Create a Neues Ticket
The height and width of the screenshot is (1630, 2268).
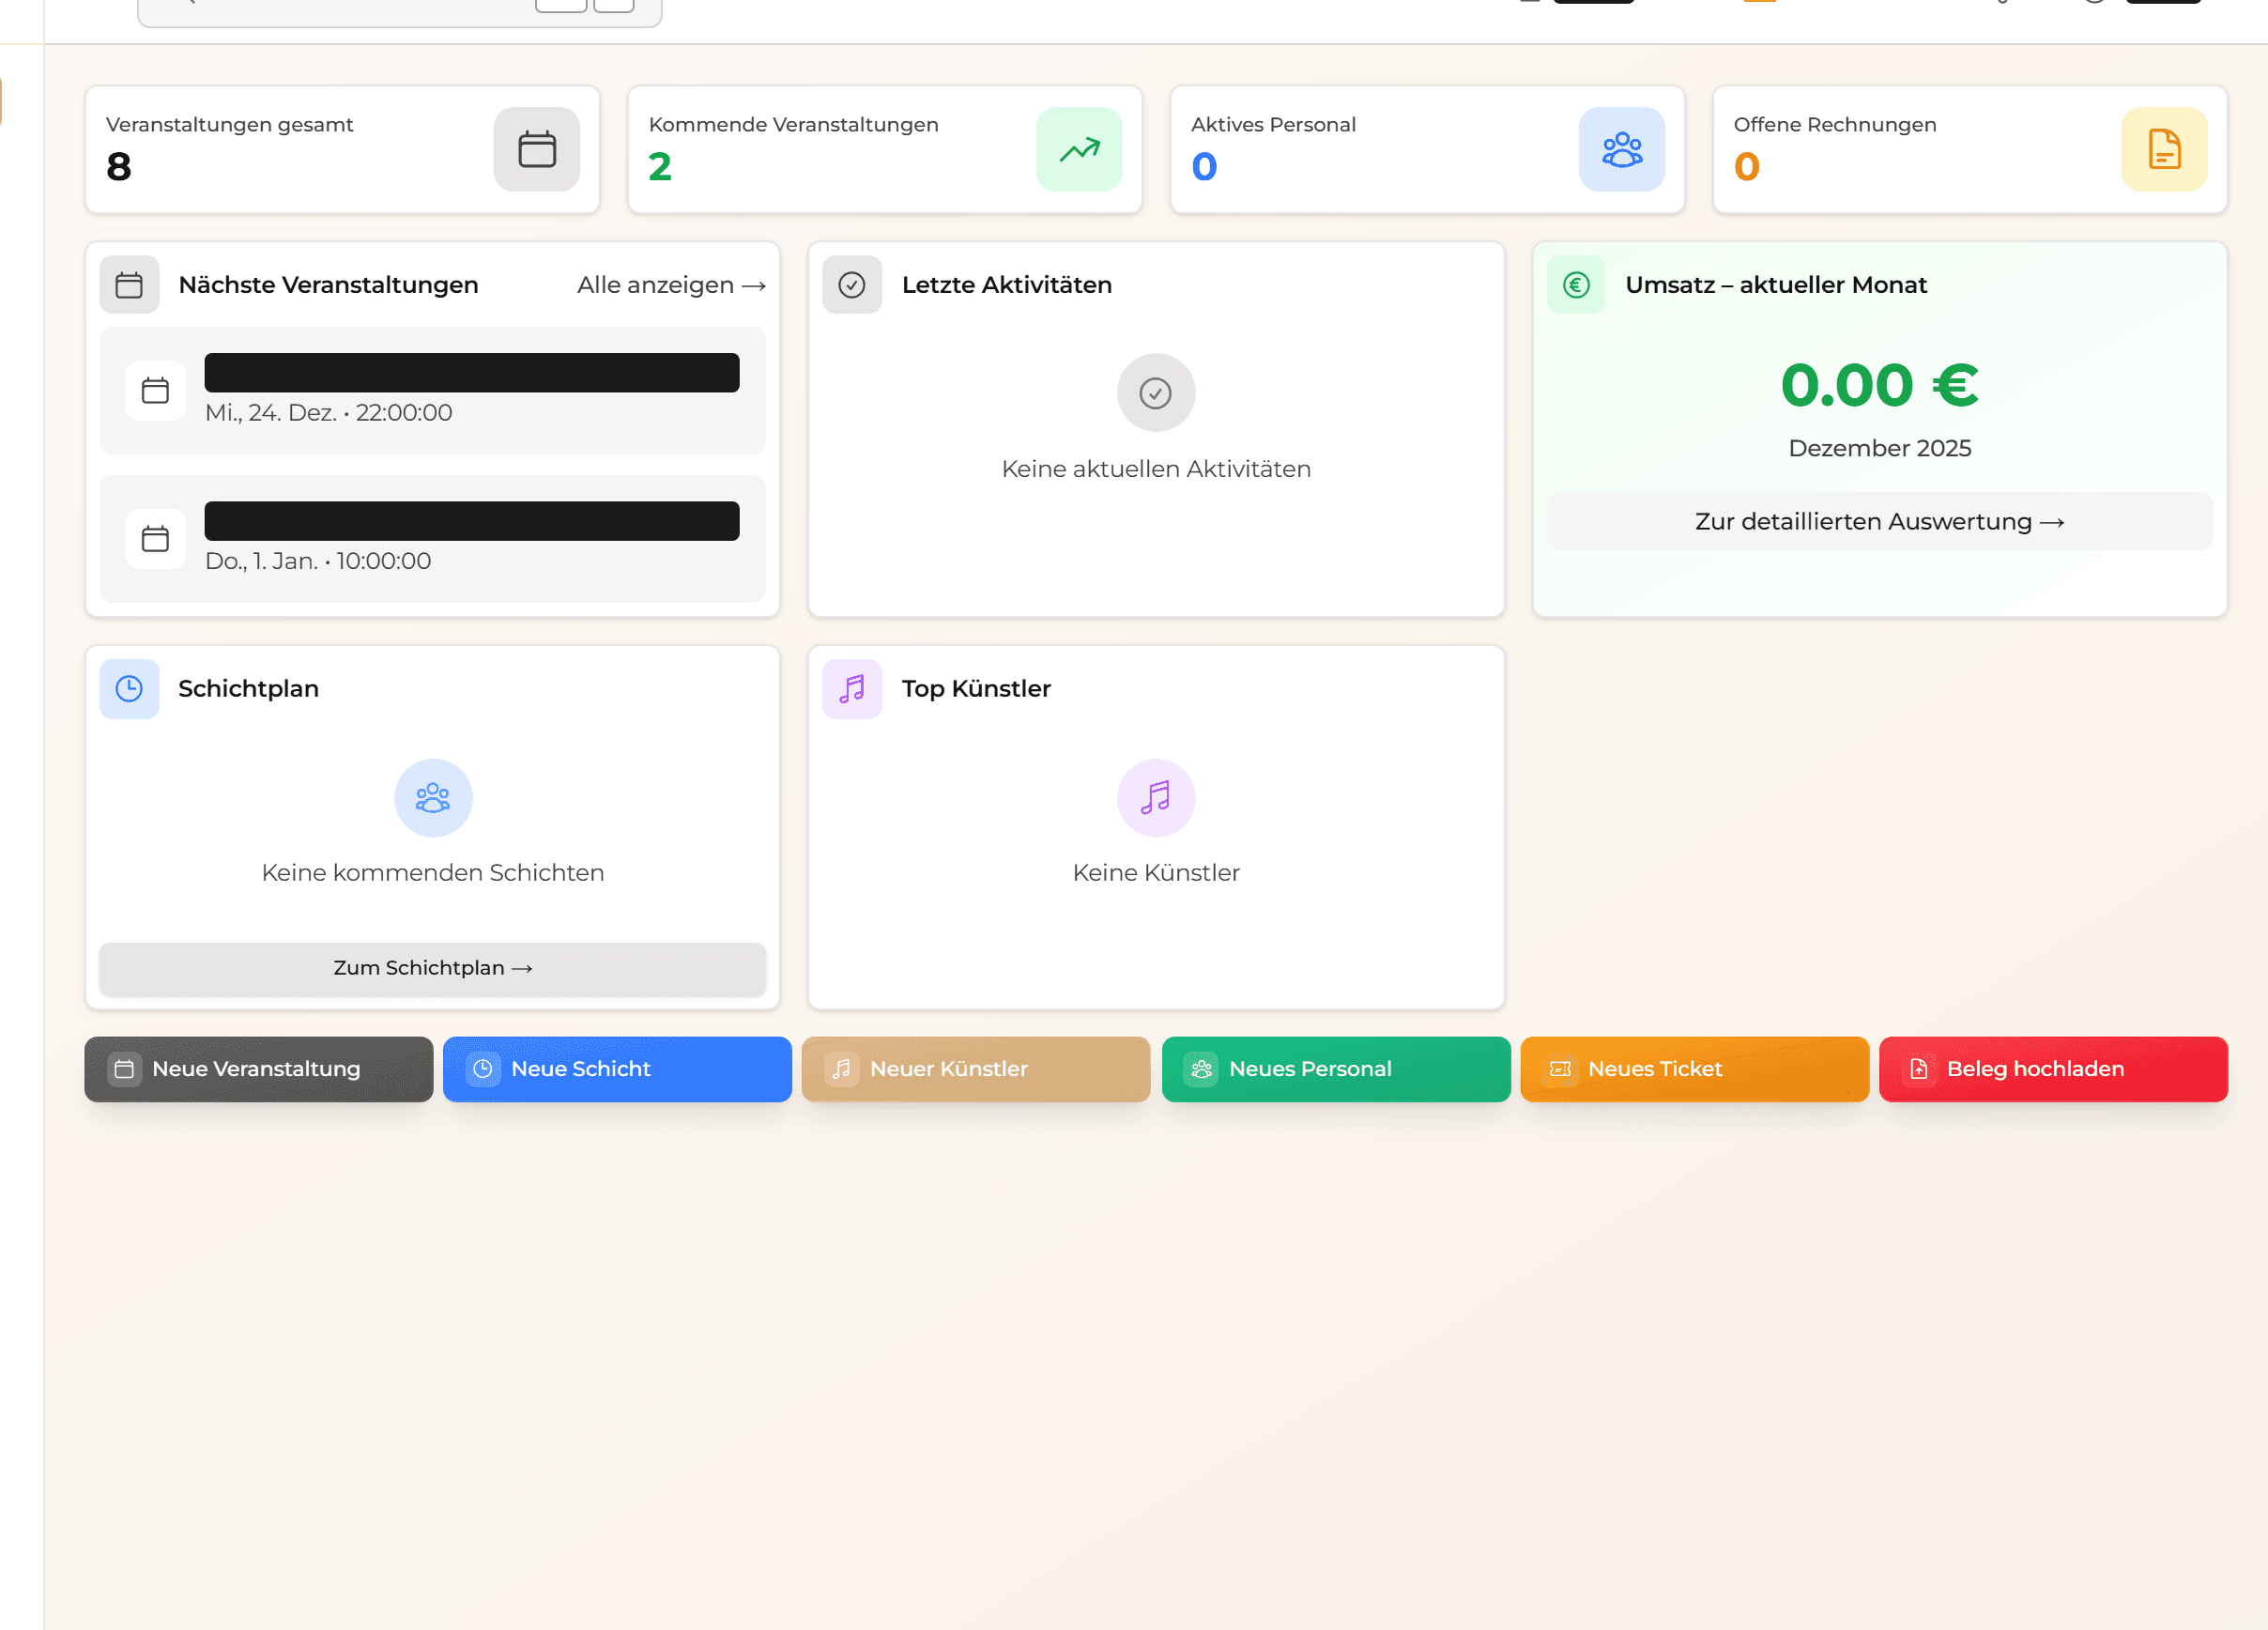point(1693,1068)
